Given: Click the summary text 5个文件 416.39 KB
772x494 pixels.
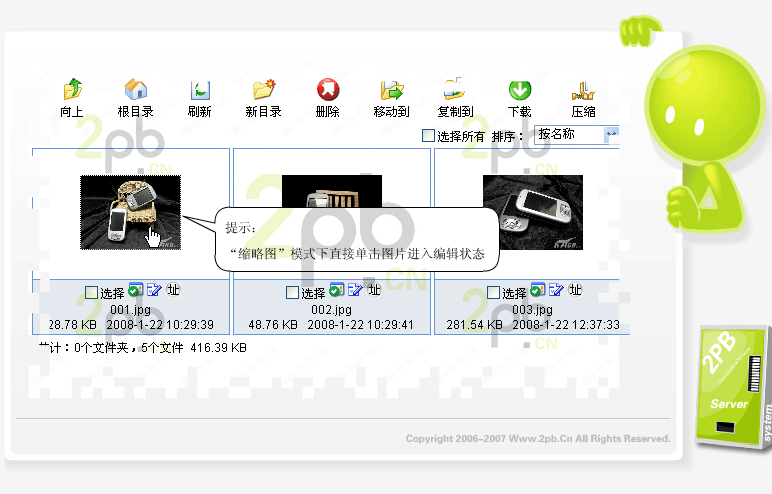Looking at the screenshot, I should (193, 348).
